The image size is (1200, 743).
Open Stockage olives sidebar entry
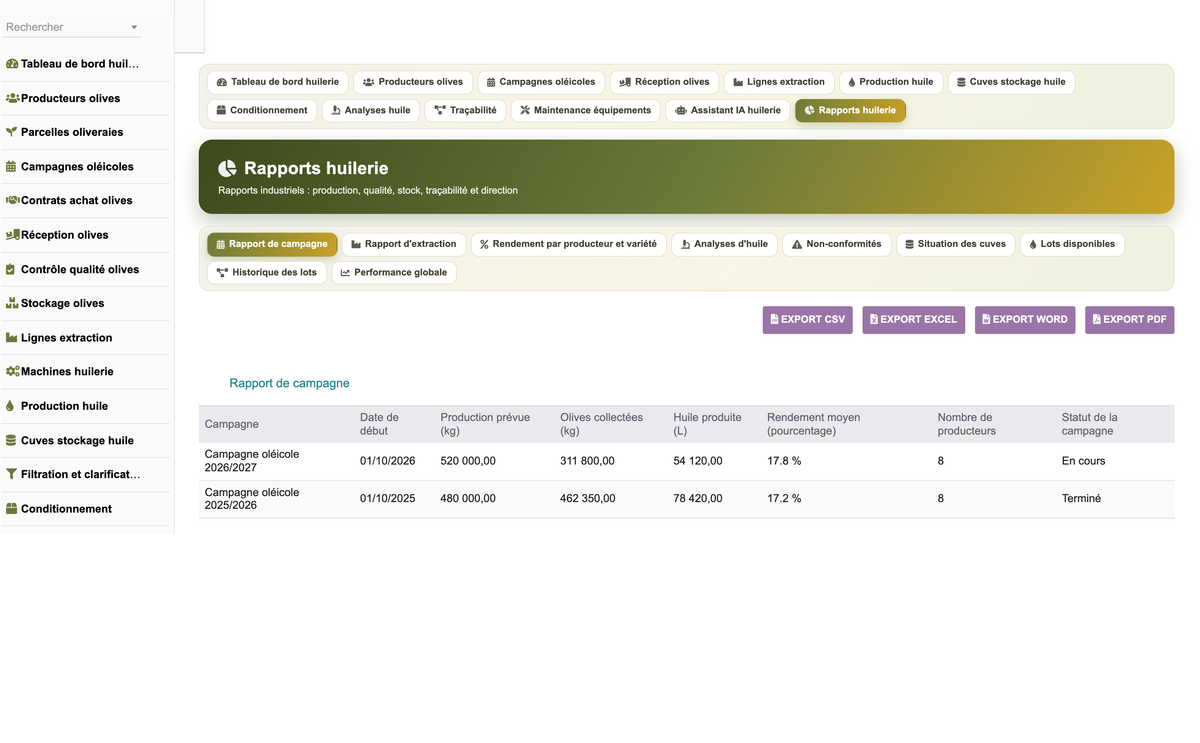62,303
